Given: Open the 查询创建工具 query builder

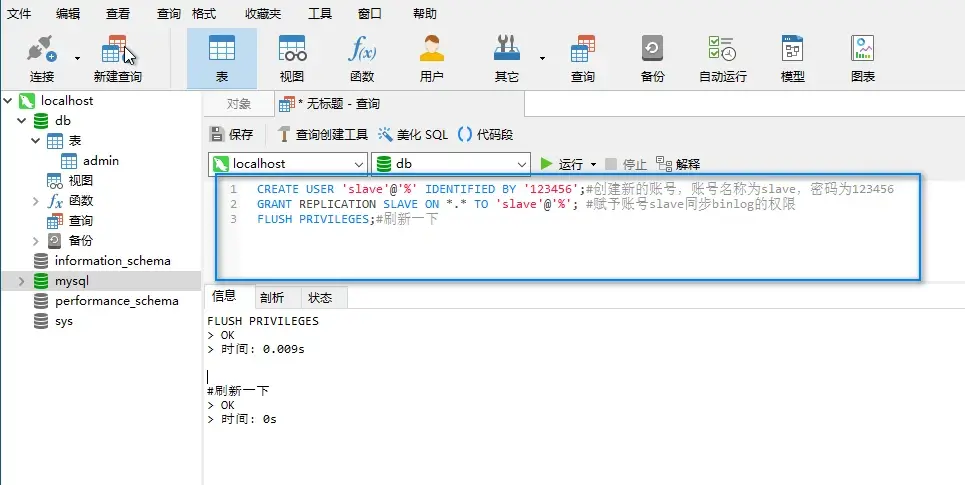Looking at the screenshot, I should pyautogui.click(x=322, y=134).
